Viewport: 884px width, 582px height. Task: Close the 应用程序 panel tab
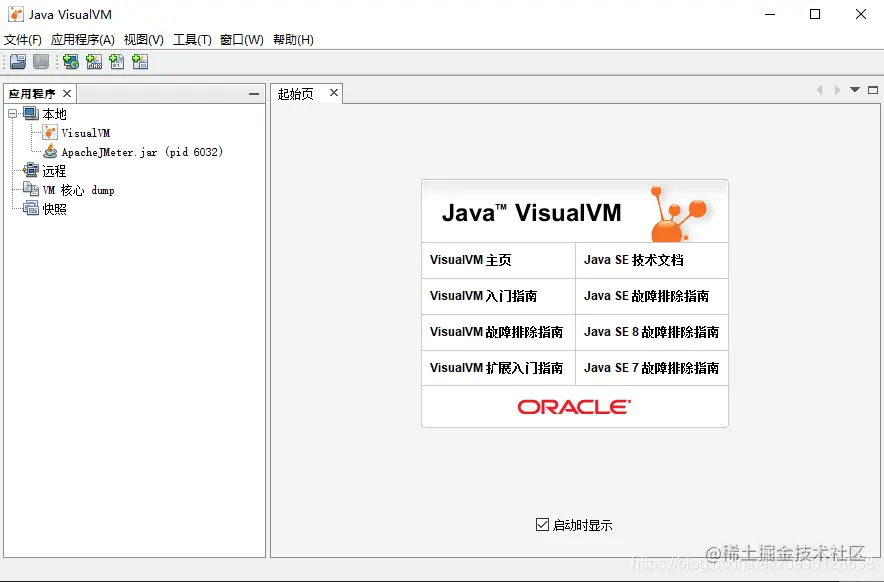67,94
